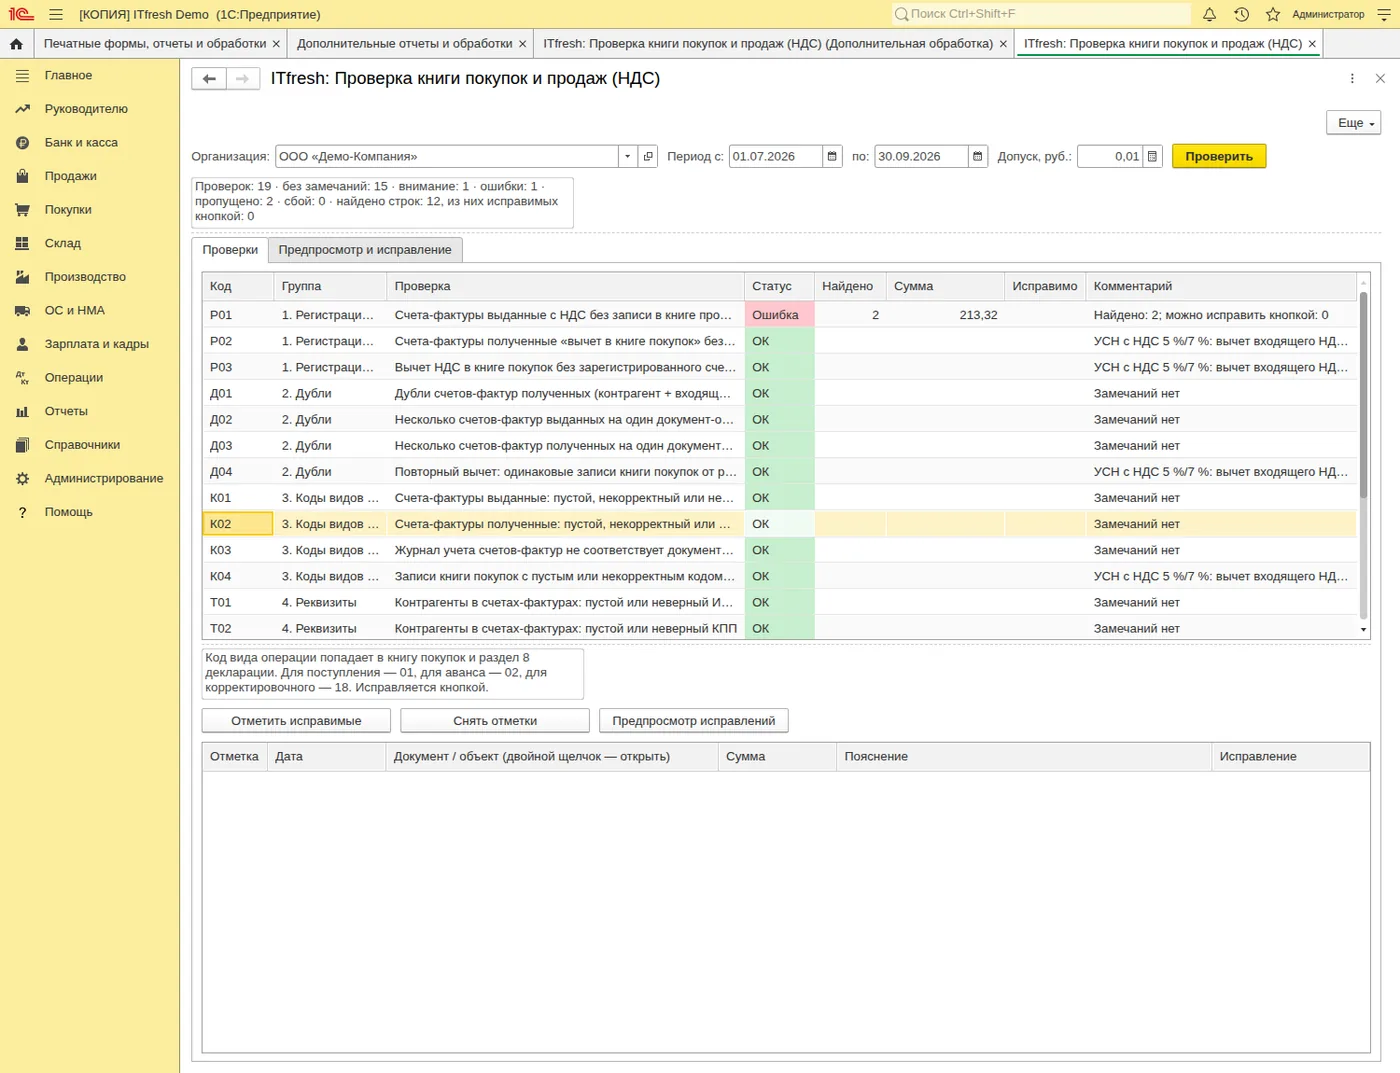
Task: Open the notifications bell
Action: [1209, 14]
